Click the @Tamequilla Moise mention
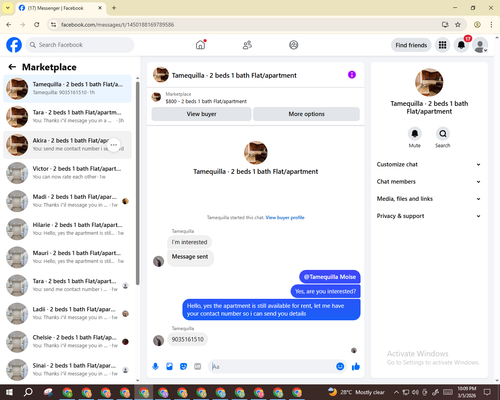This screenshot has width=500, height=400. click(x=330, y=277)
